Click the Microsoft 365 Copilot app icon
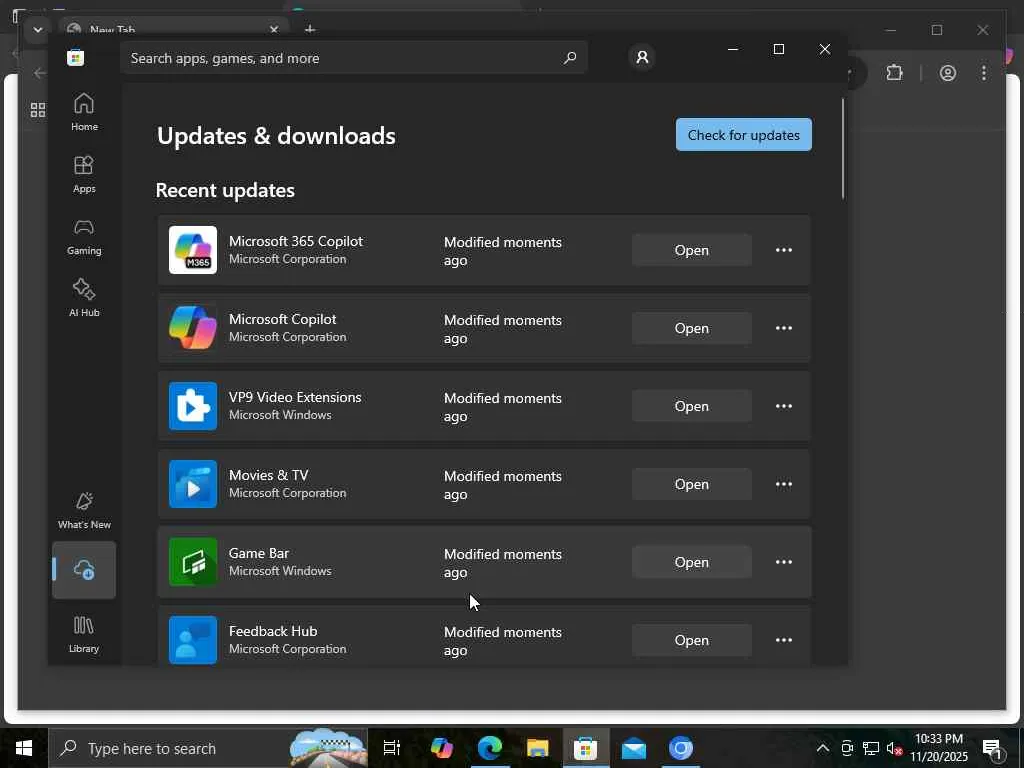Image resolution: width=1024 pixels, height=768 pixels. click(x=193, y=250)
